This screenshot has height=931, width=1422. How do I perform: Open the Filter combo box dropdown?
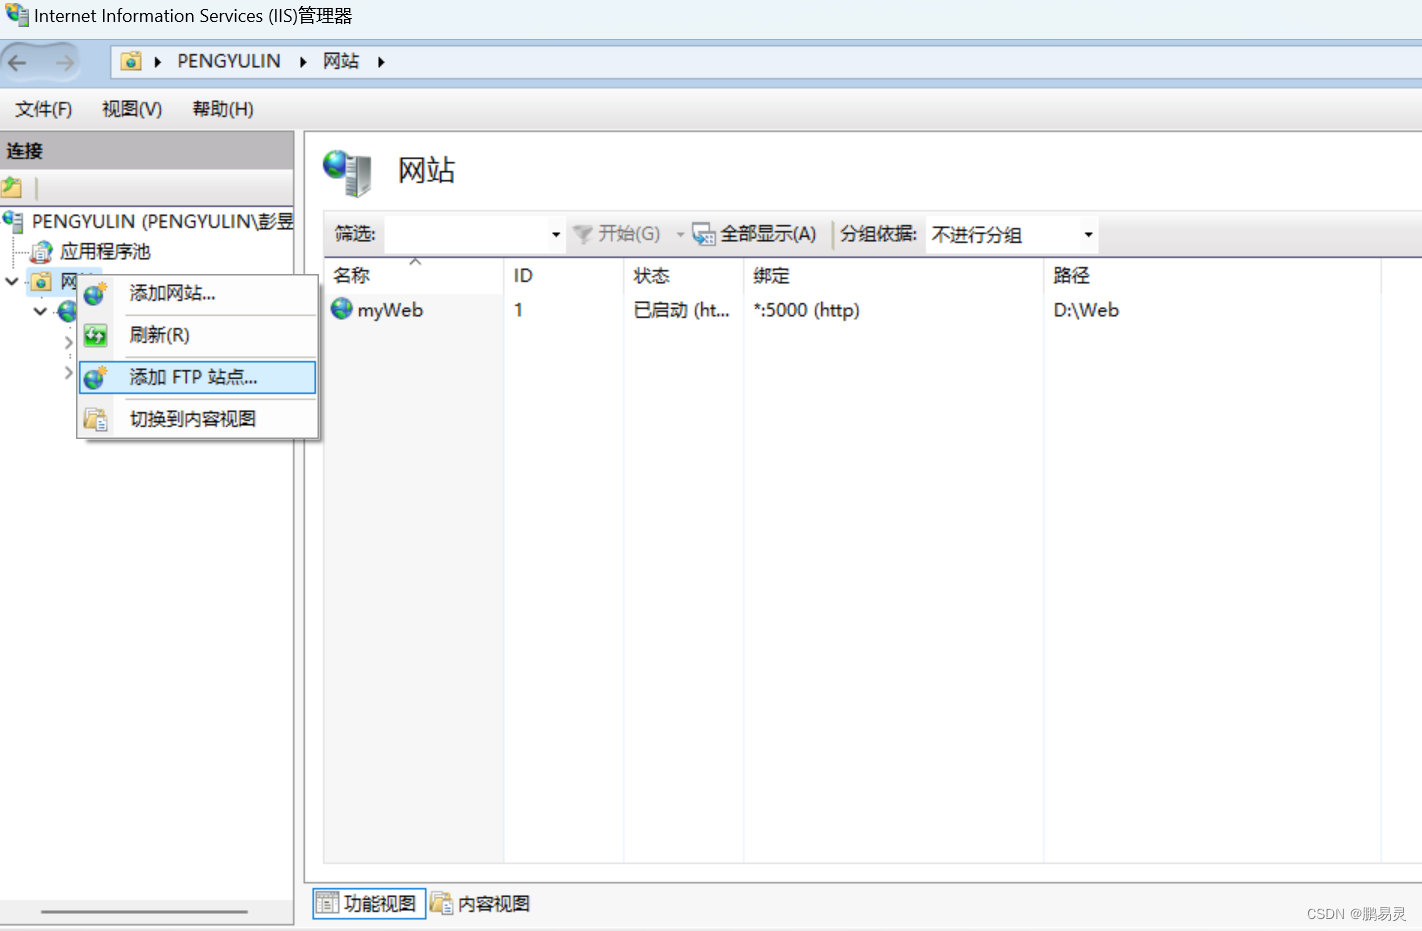(556, 235)
